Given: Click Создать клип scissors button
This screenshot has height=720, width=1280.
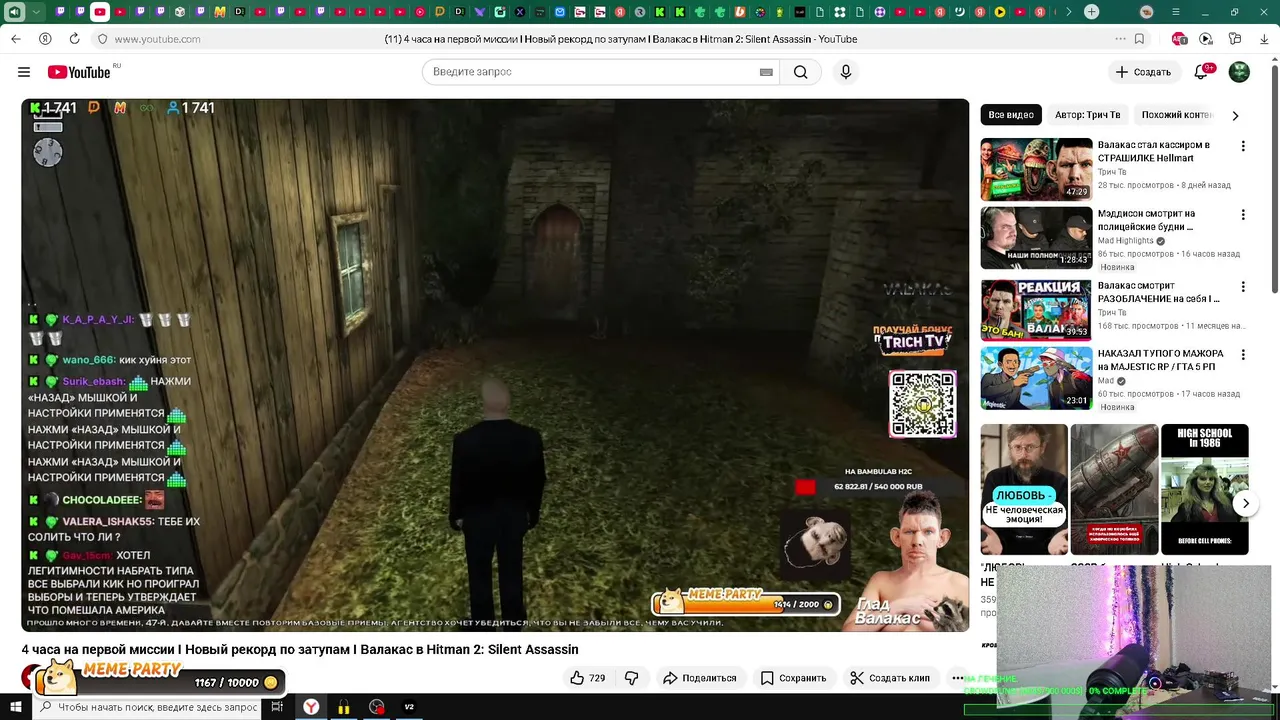Looking at the screenshot, I should click(889, 678).
